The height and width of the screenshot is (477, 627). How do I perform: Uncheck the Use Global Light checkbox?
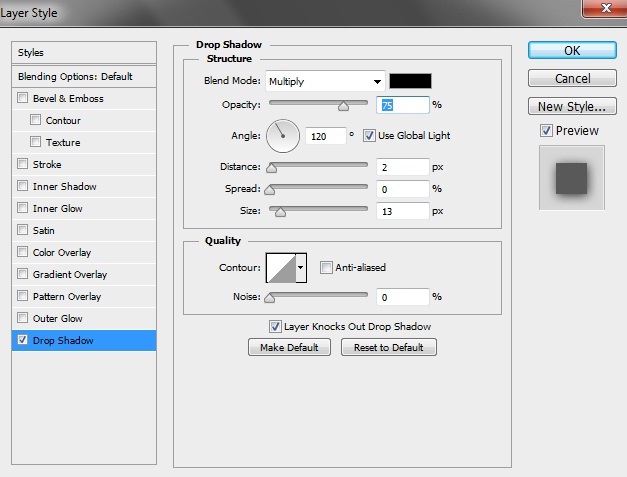(x=369, y=135)
